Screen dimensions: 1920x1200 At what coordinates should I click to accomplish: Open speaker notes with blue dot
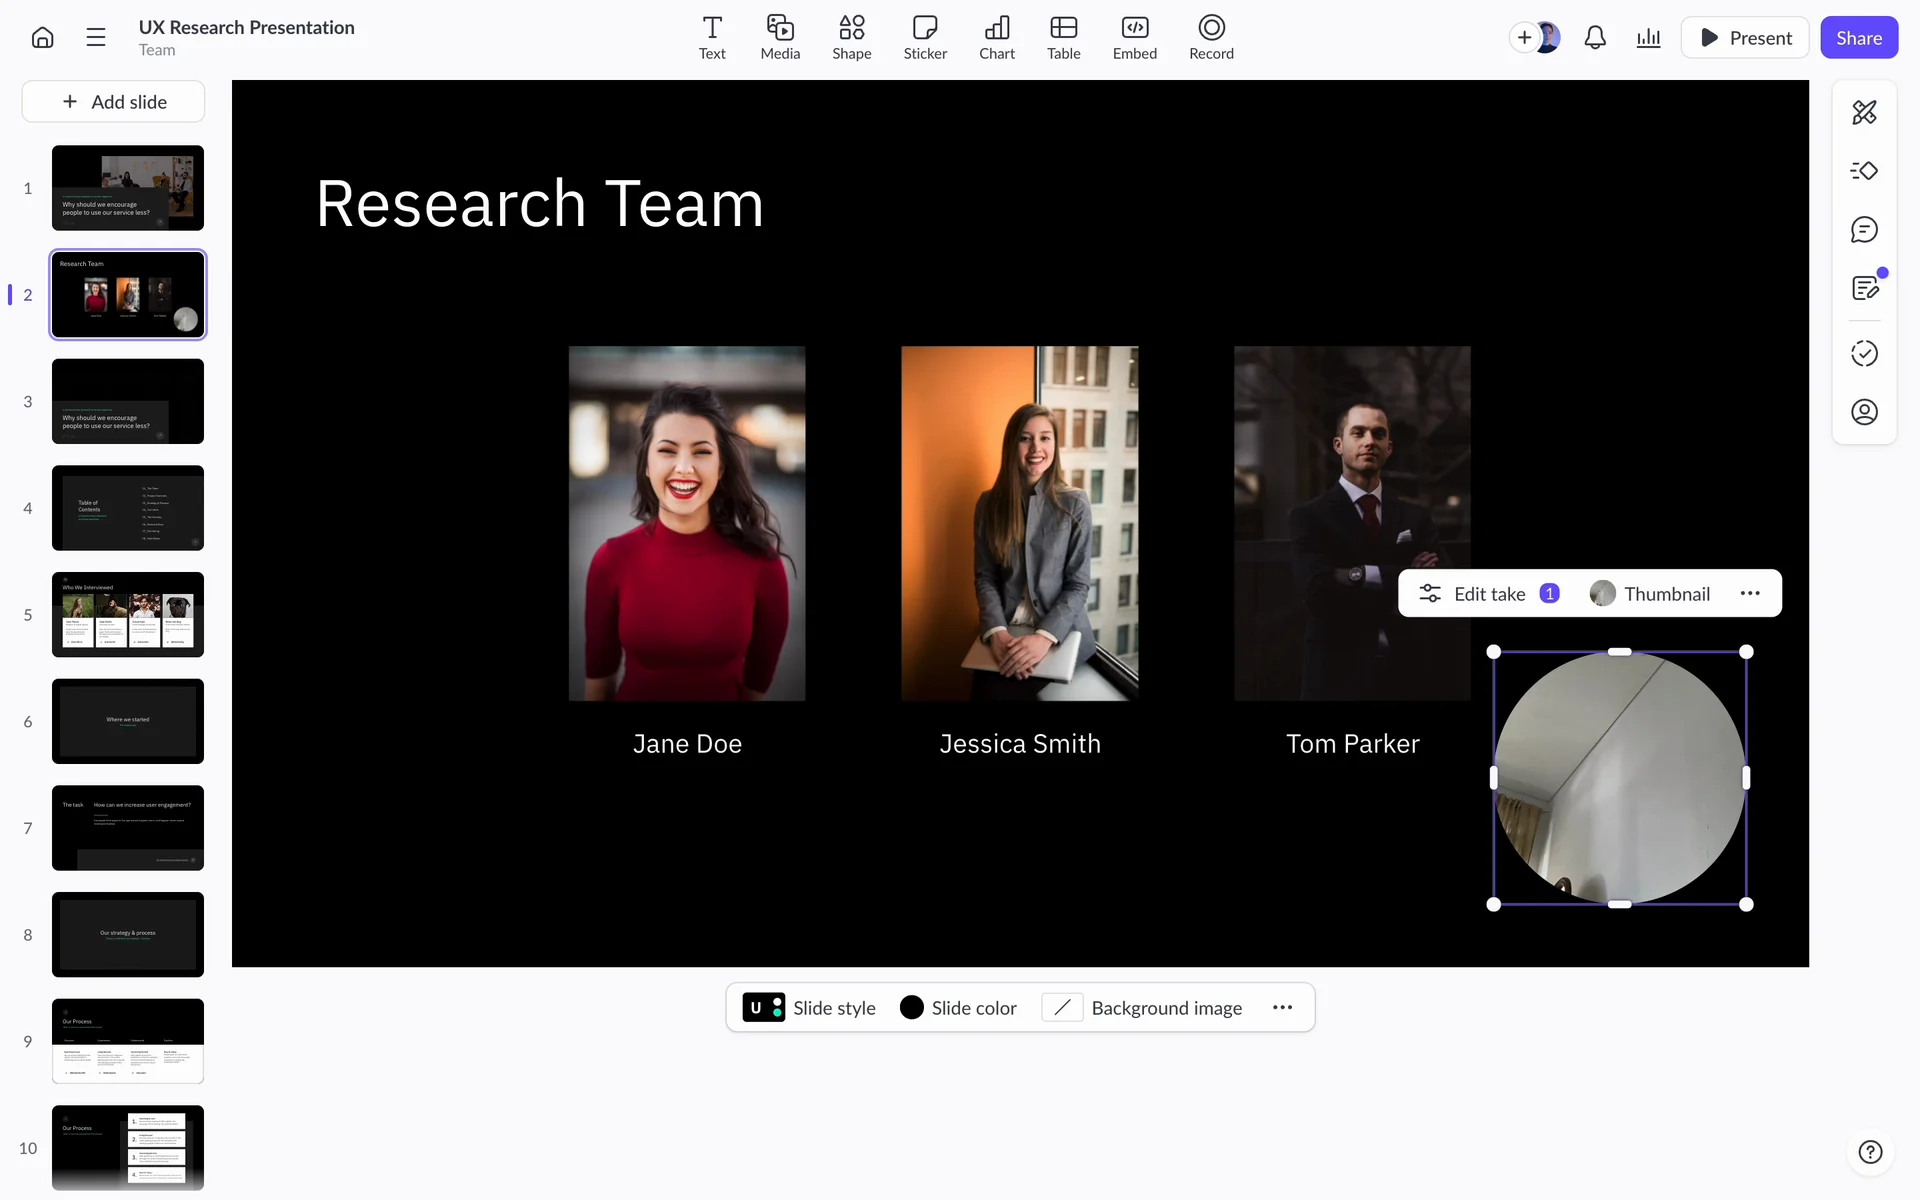1863,289
